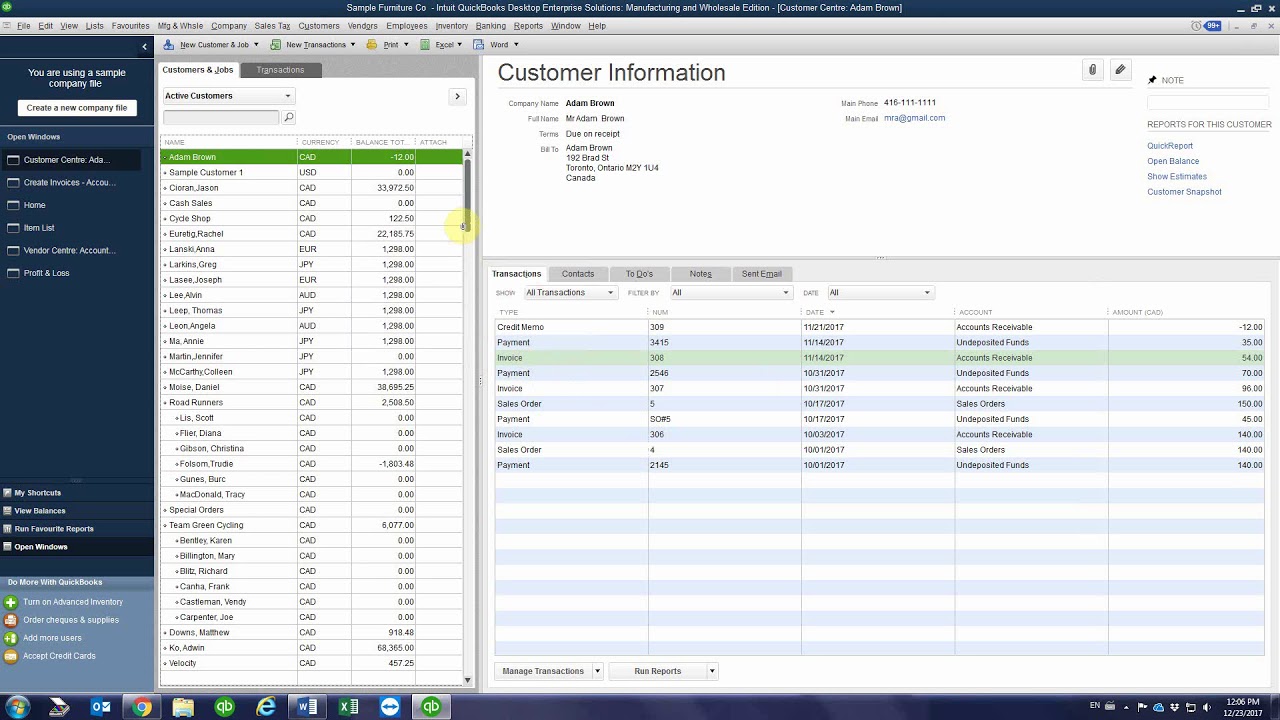Open the Open Balance link
1280x720 pixels.
(x=1173, y=161)
